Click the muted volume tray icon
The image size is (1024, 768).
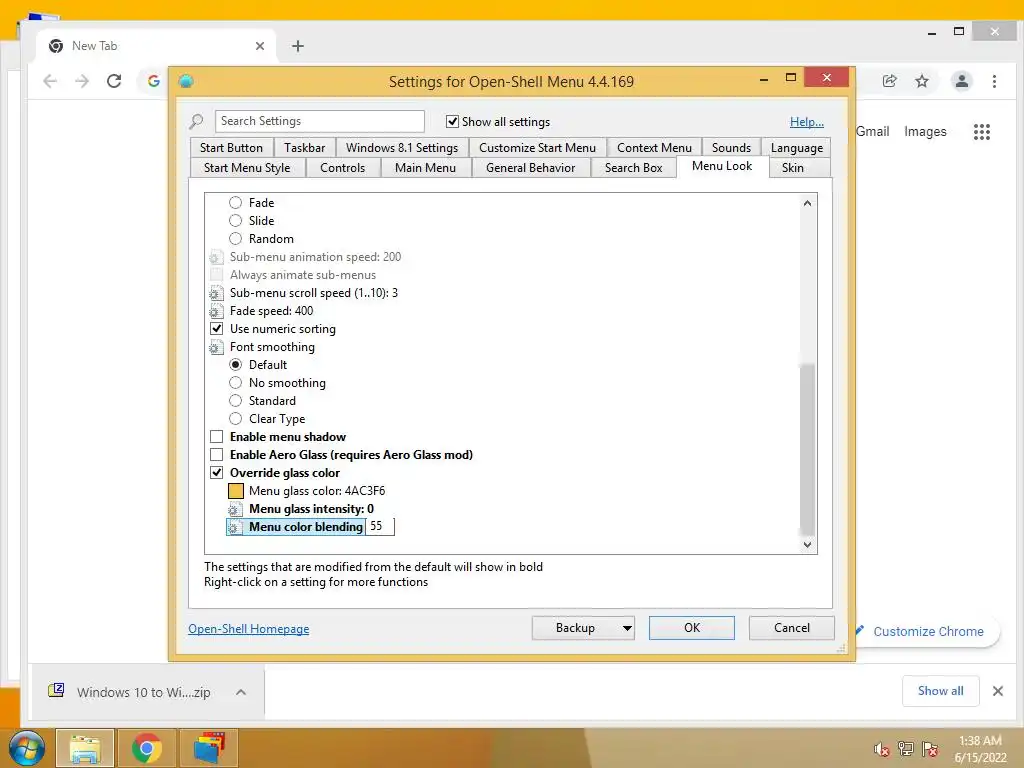click(882, 749)
